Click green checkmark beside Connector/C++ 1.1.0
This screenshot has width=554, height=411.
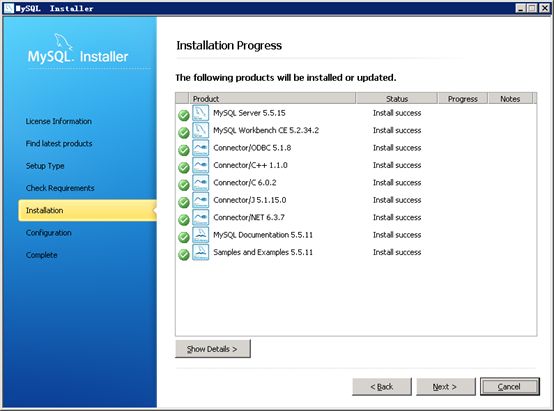pos(184,167)
